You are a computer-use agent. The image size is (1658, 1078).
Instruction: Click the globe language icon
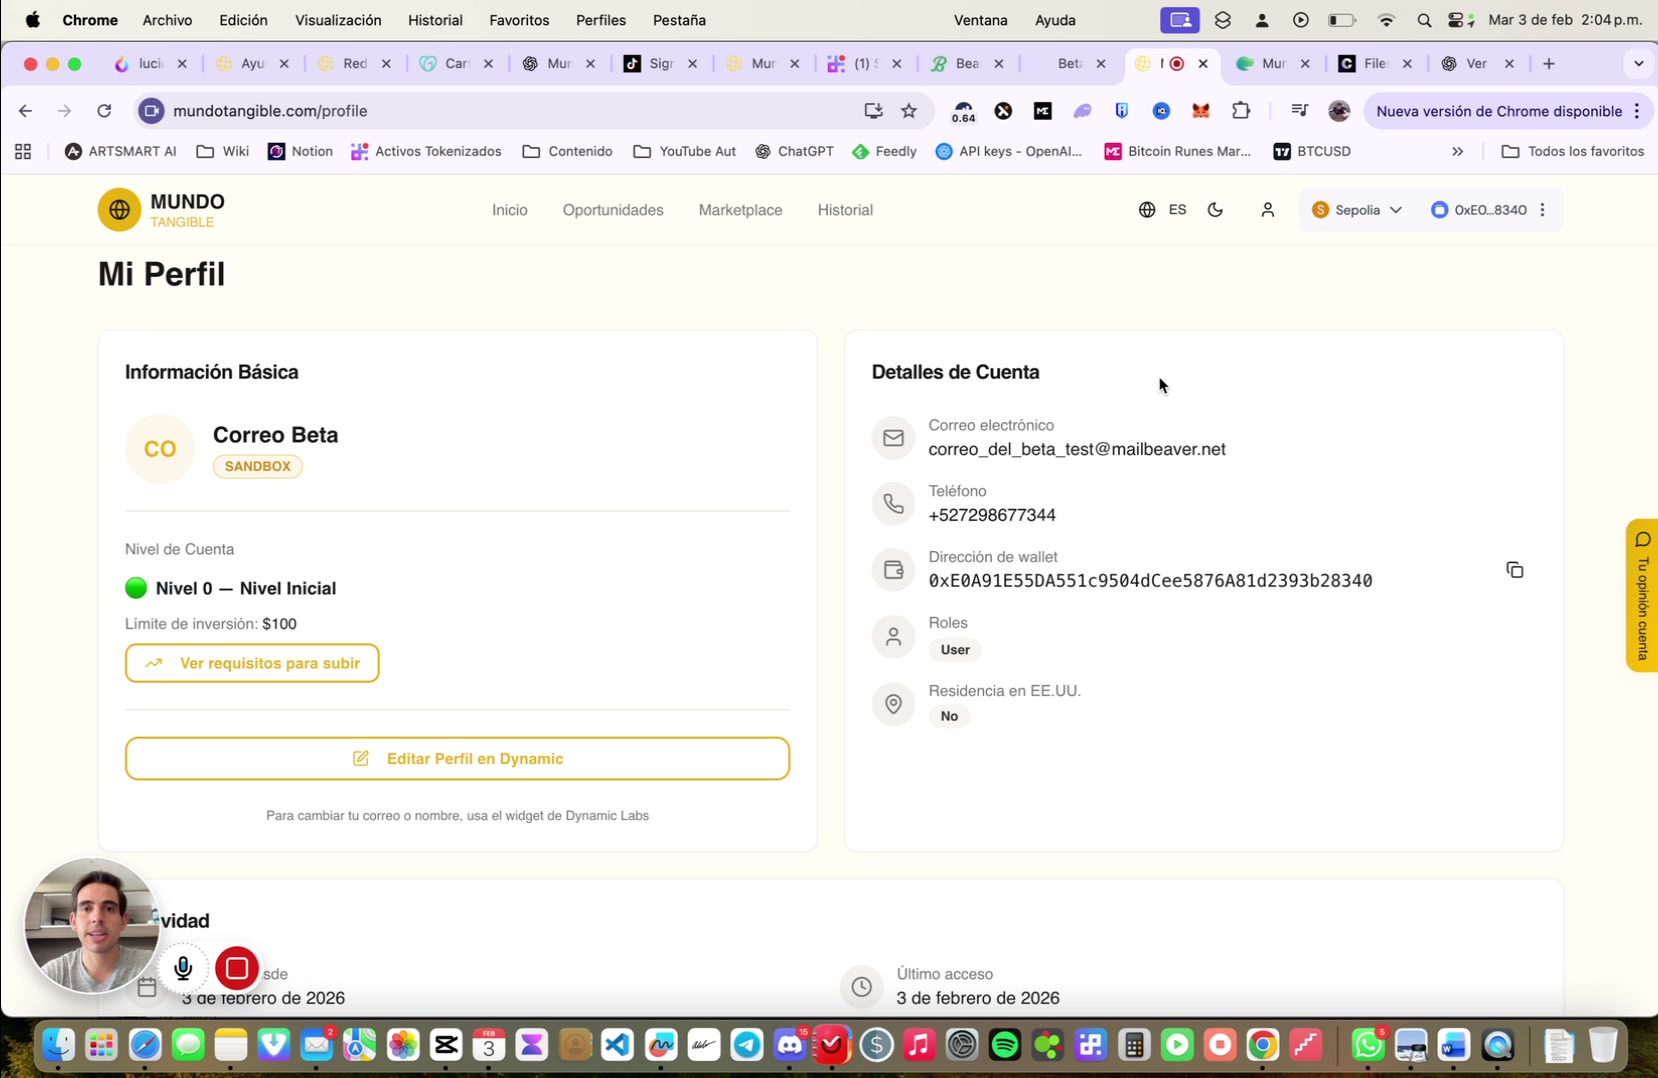(1147, 210)
